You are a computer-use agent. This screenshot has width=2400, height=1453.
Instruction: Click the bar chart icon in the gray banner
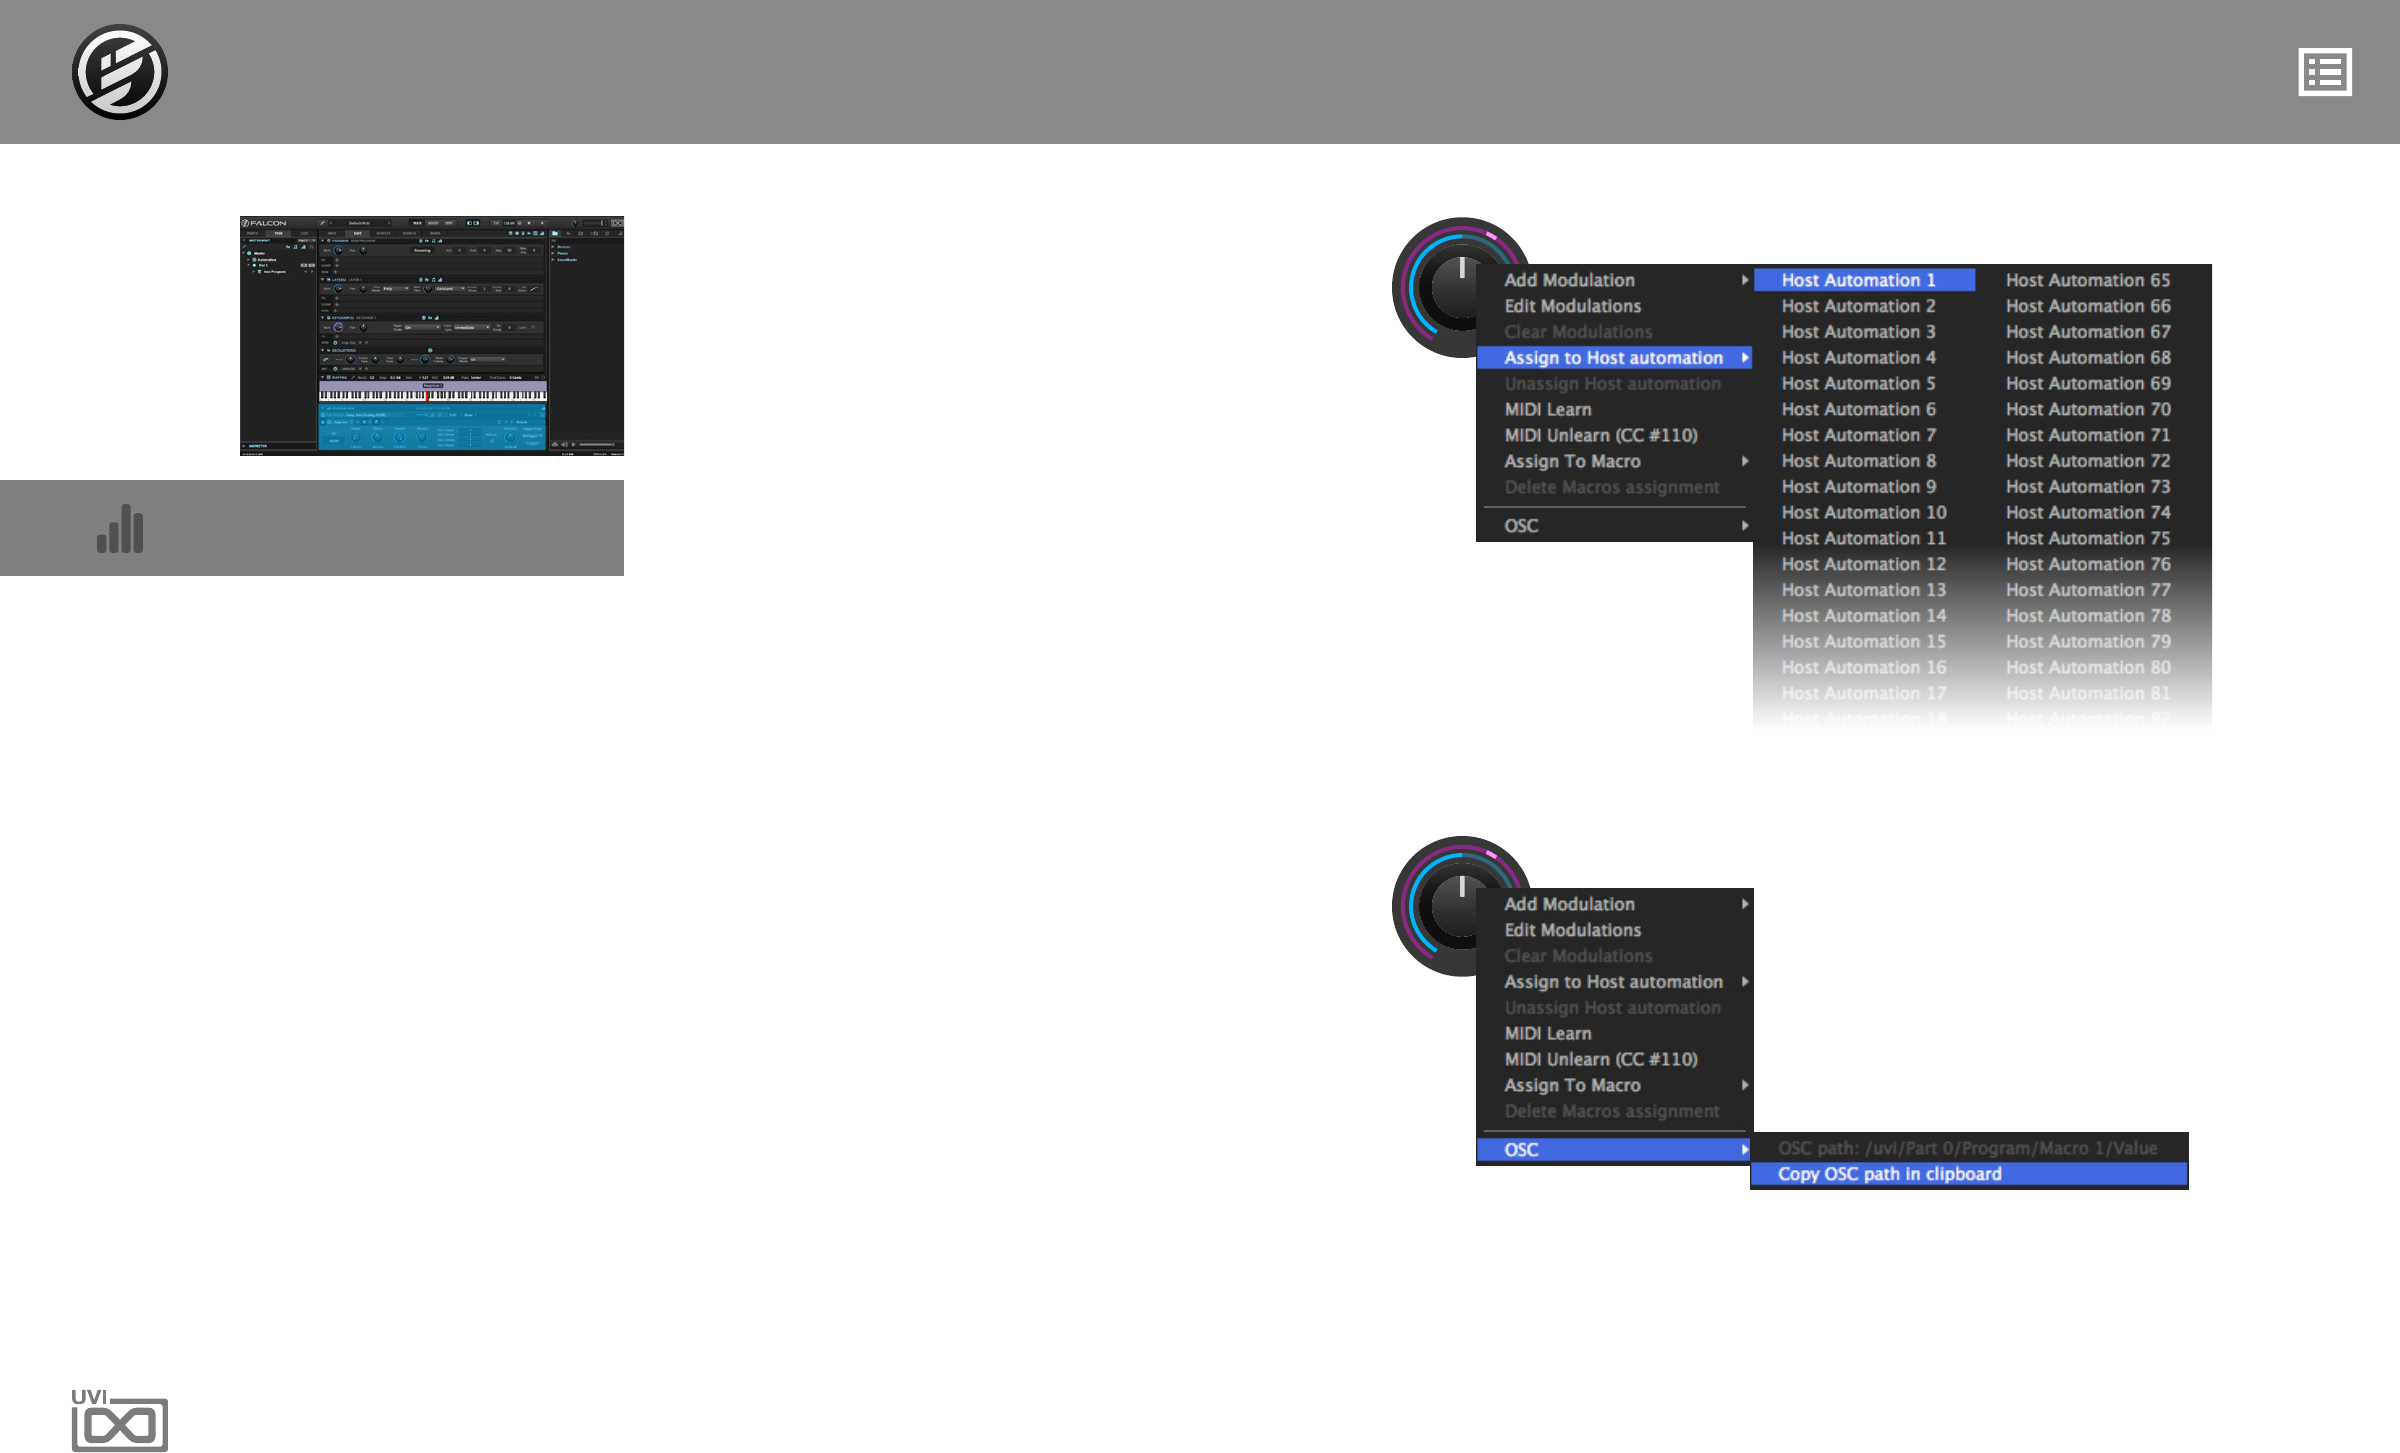(x=120, y=528)
